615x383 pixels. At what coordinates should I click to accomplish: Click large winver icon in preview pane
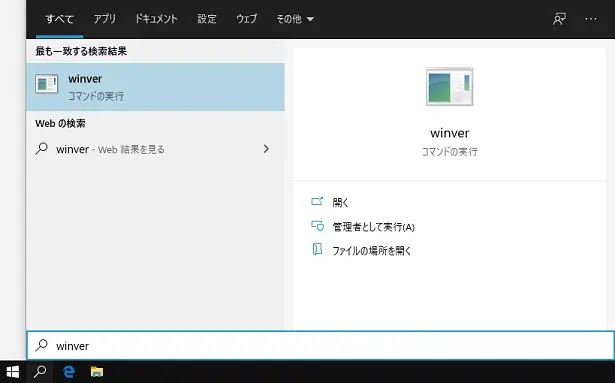click(x=449, y=86)
